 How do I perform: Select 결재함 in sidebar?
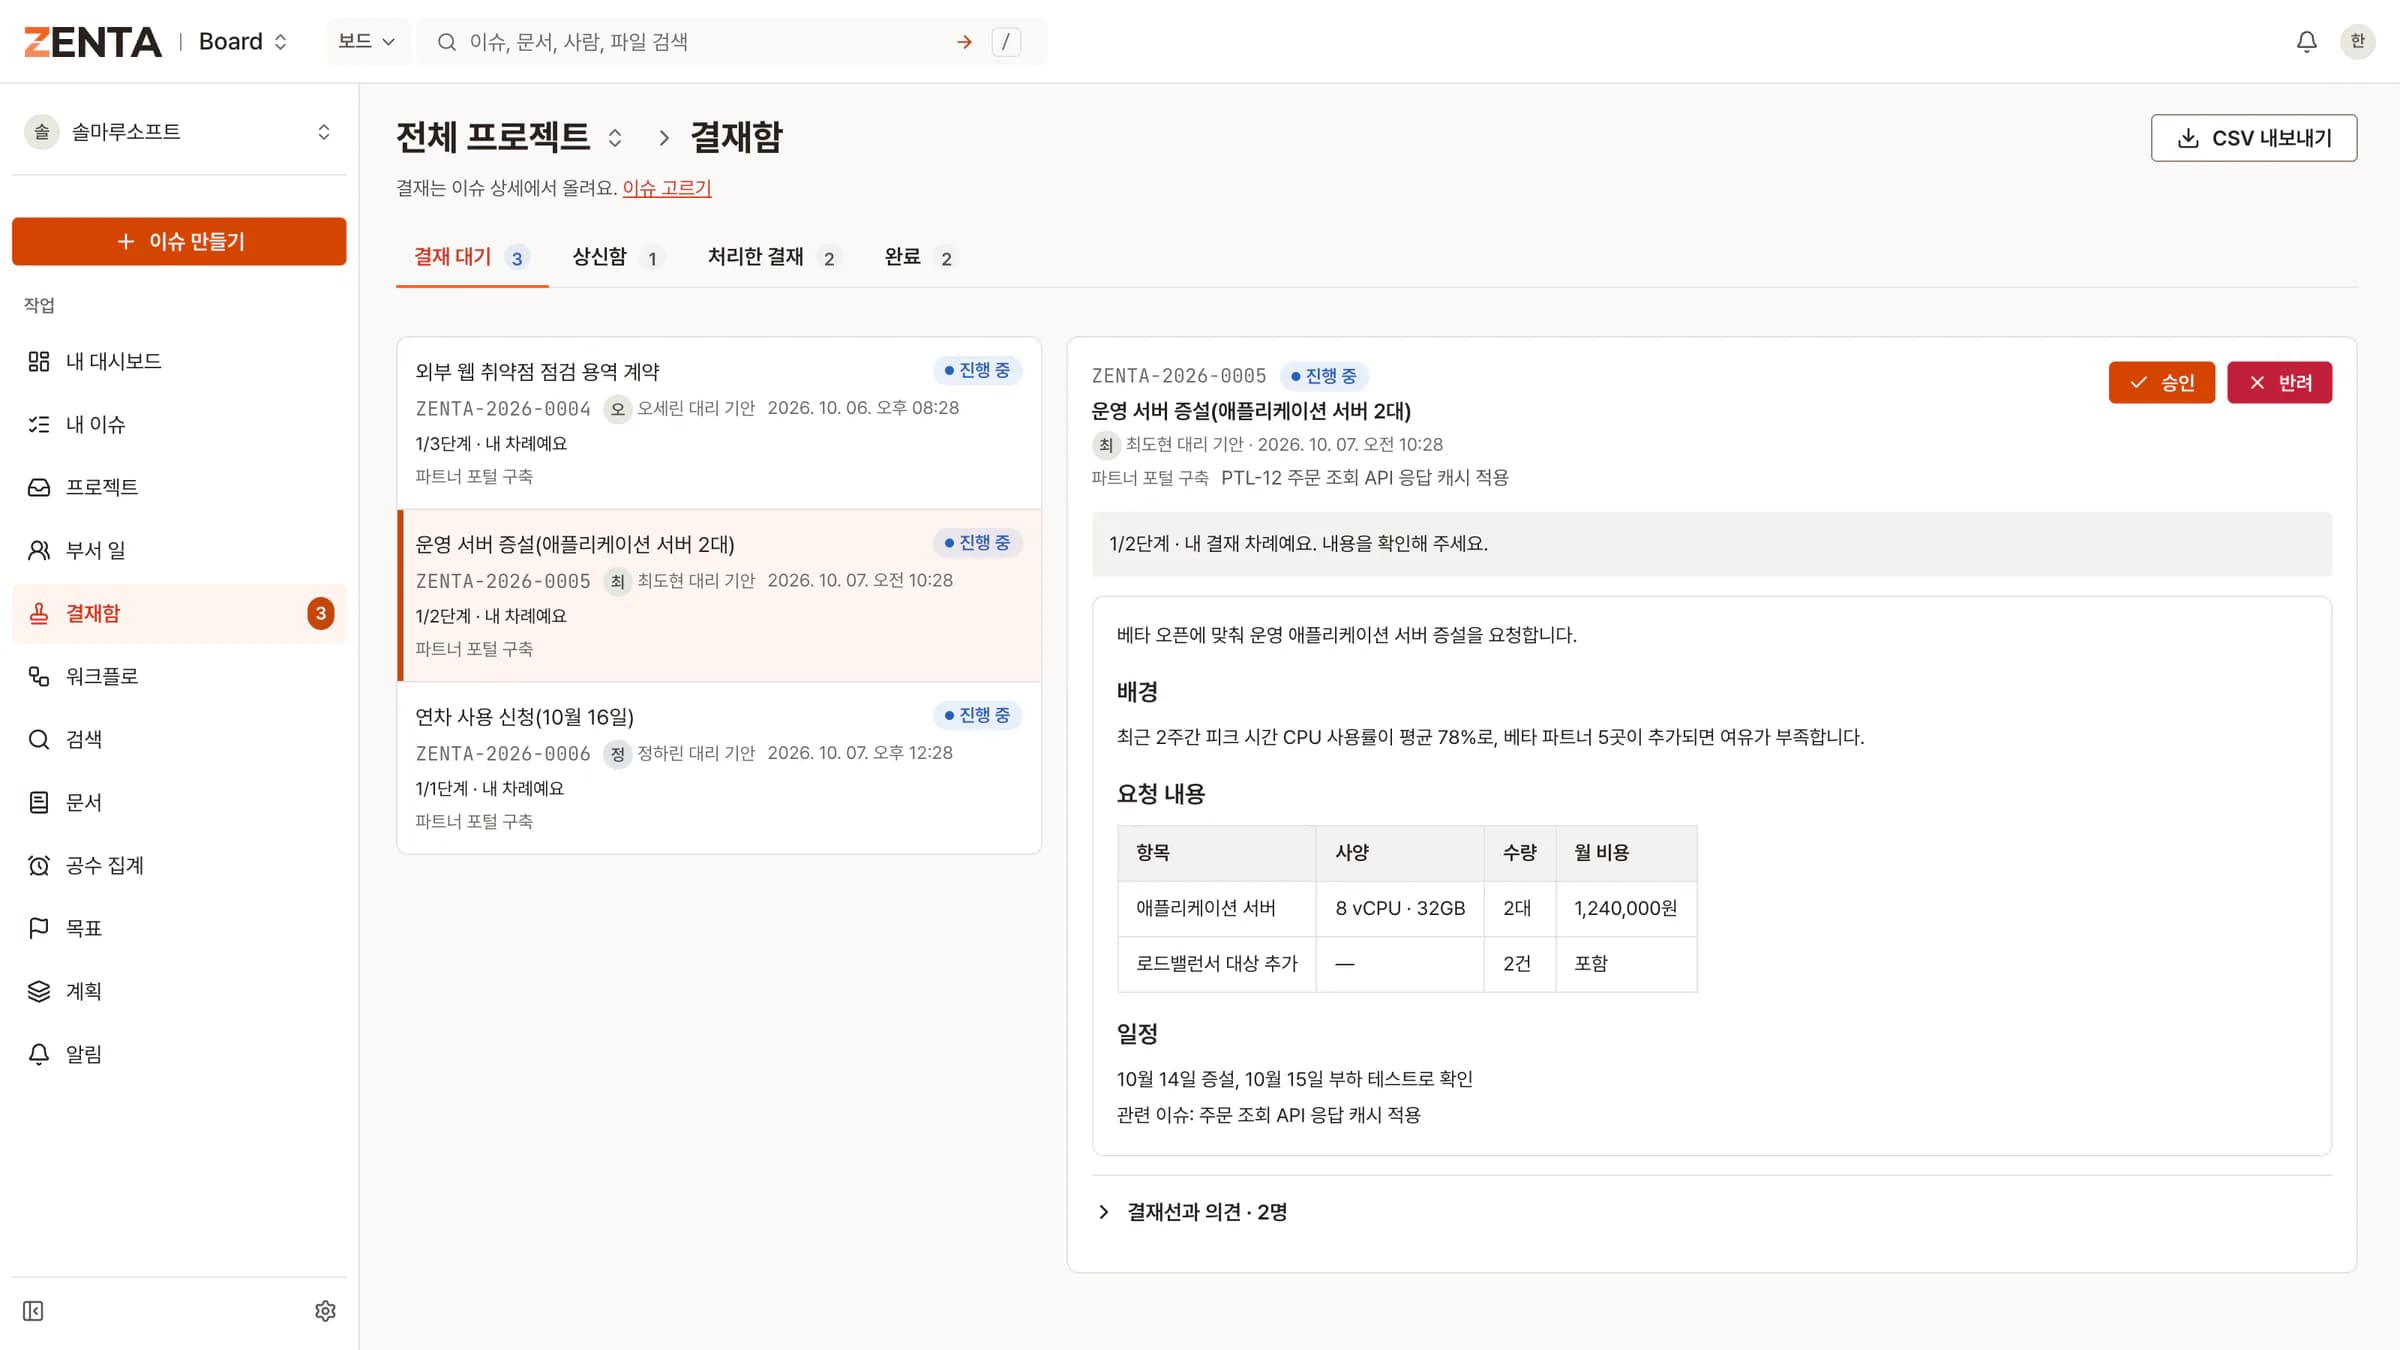(179, 613)
